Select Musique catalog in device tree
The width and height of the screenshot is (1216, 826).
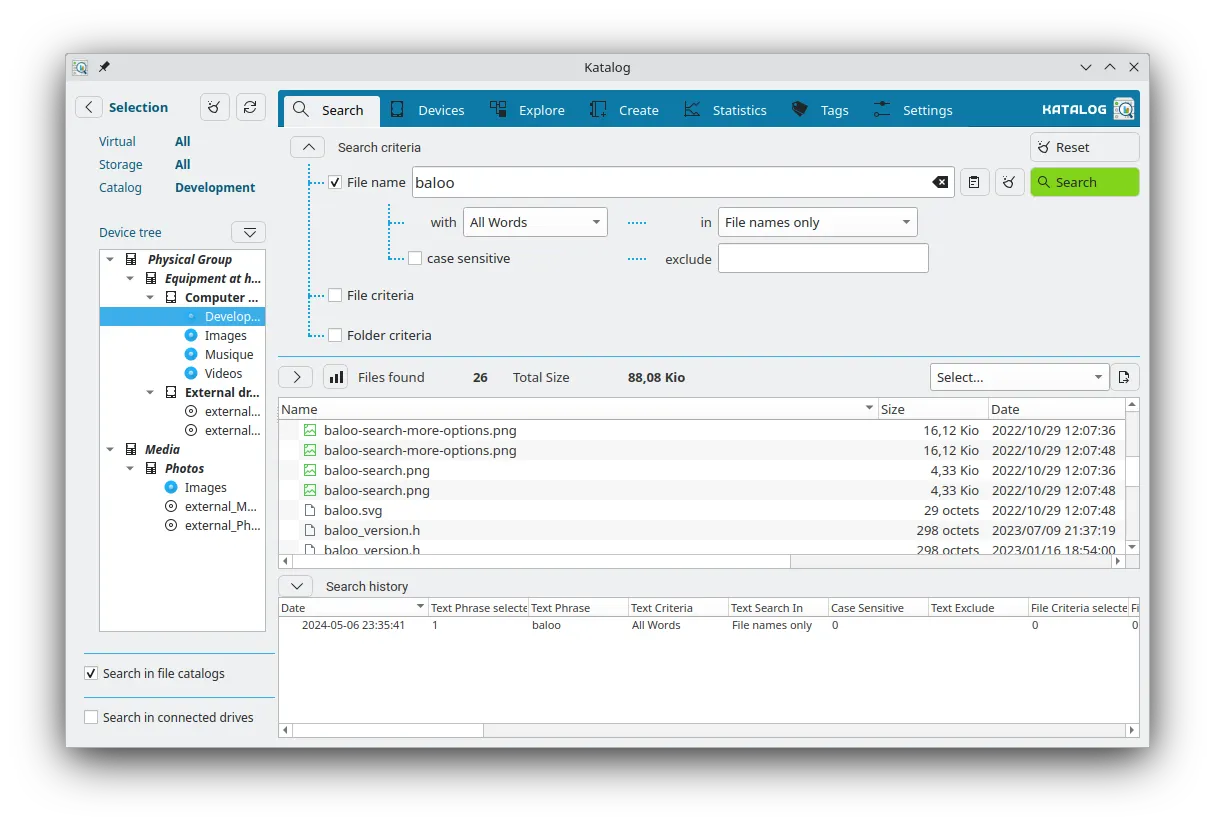(228, 354)
